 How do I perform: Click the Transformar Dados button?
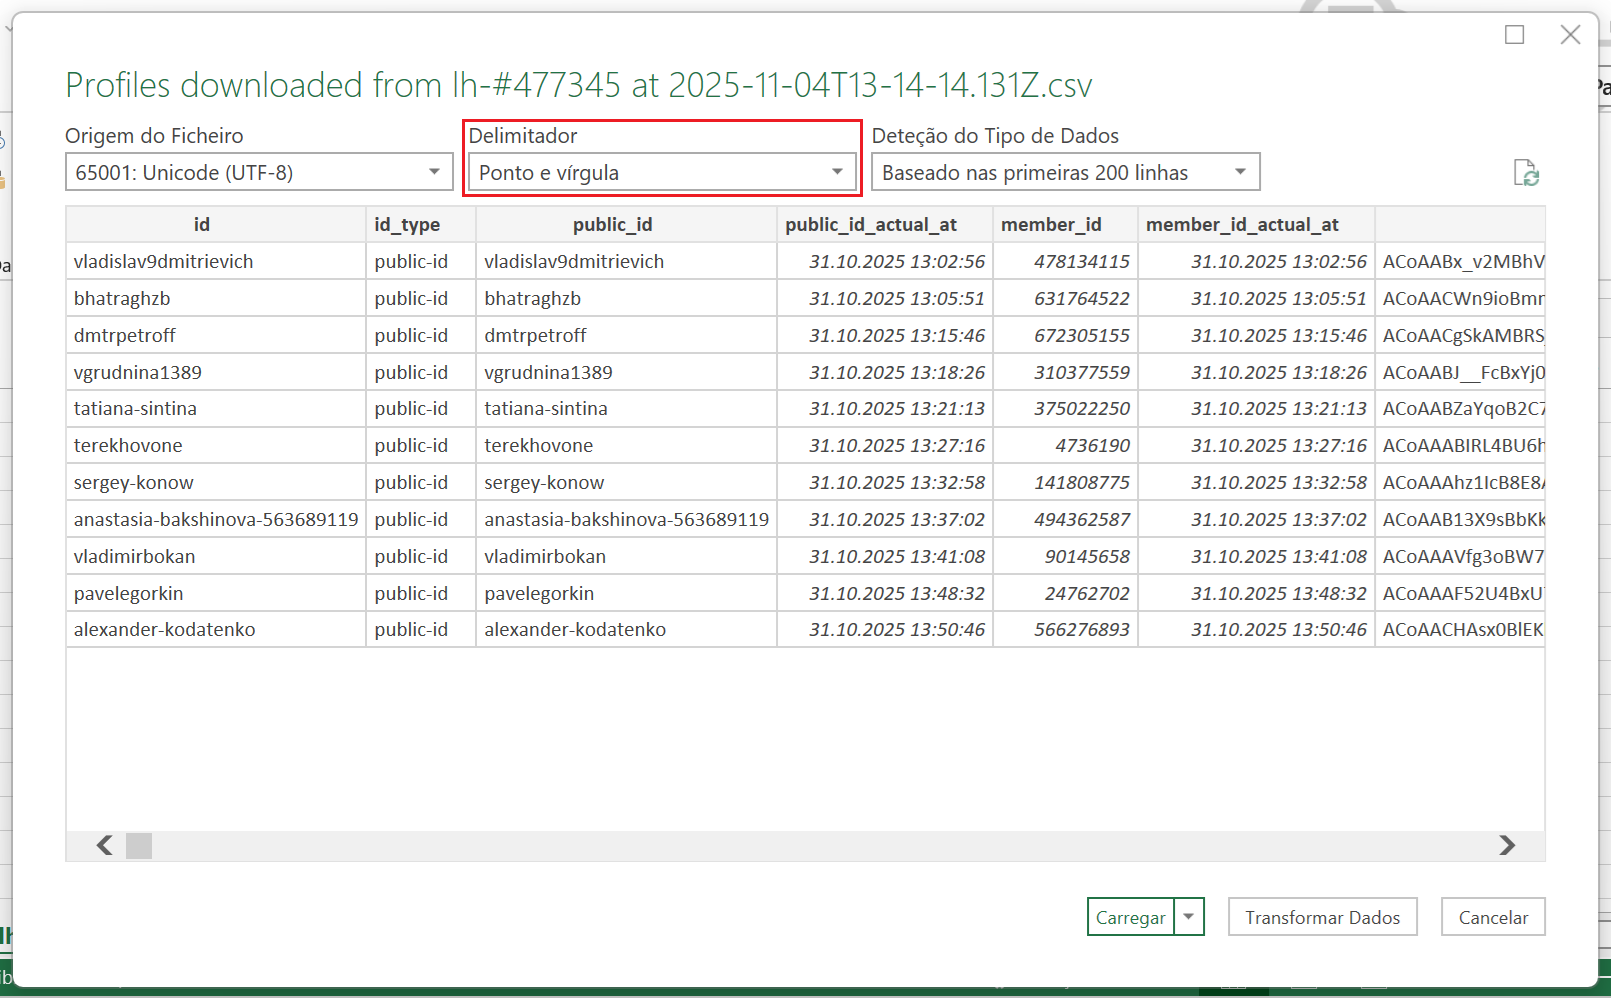[1322, 917]
